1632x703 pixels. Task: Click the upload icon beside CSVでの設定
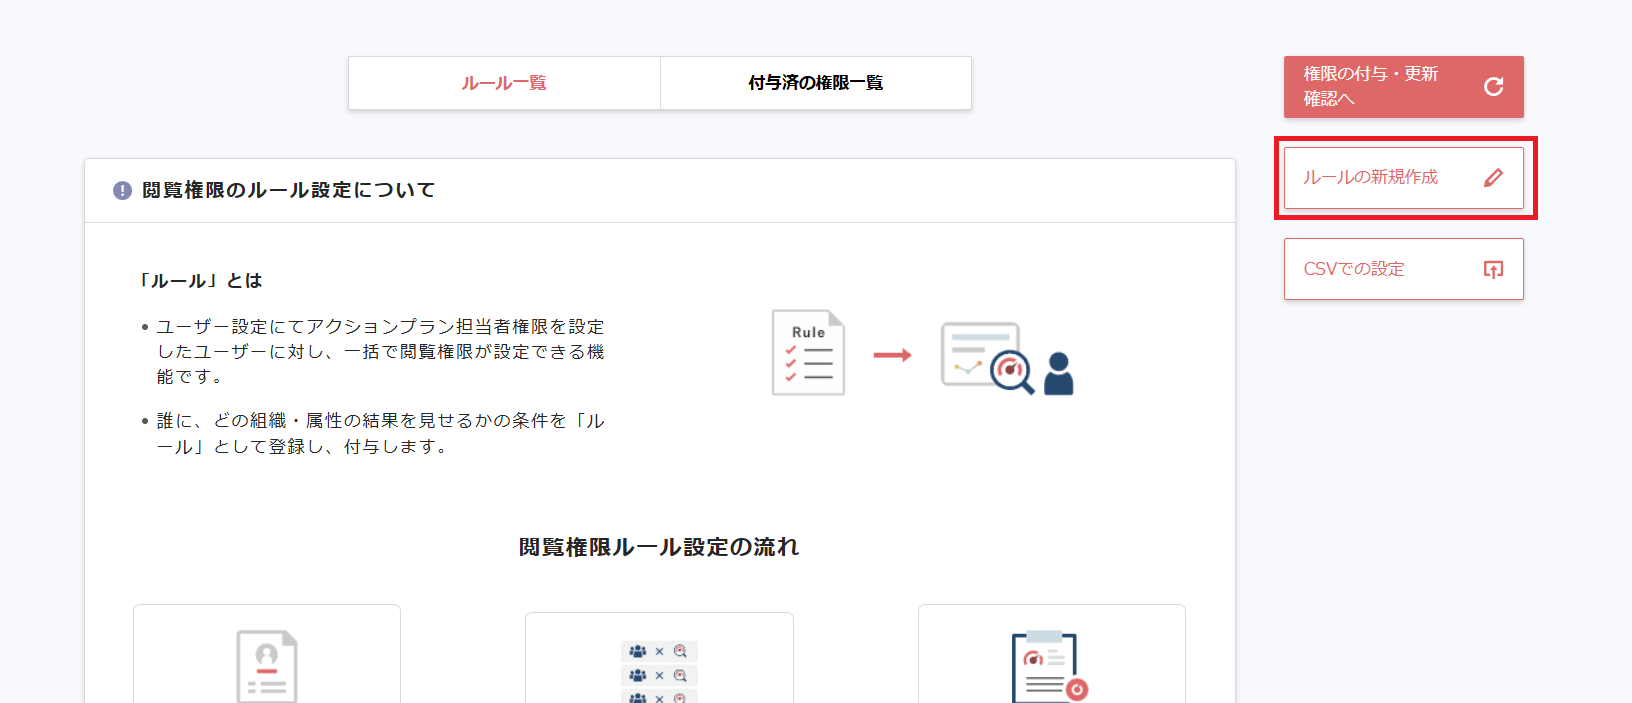tap(1493, 269)
